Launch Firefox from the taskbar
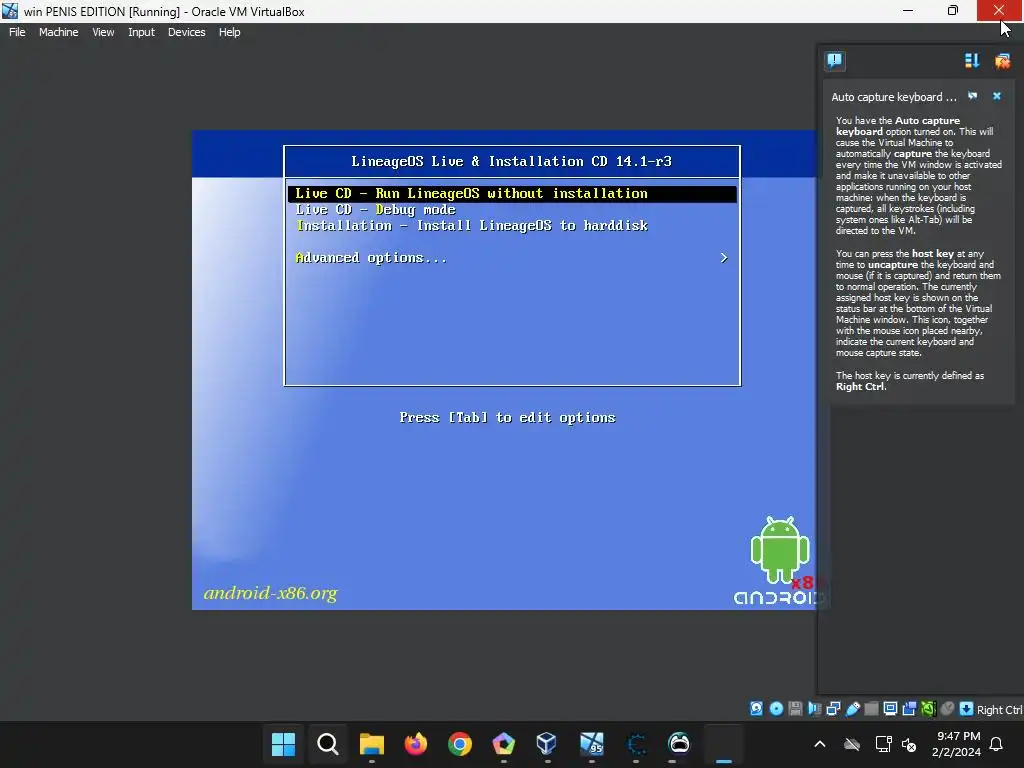The width and height of the screenshot is (1024, 768). (415, 744)
